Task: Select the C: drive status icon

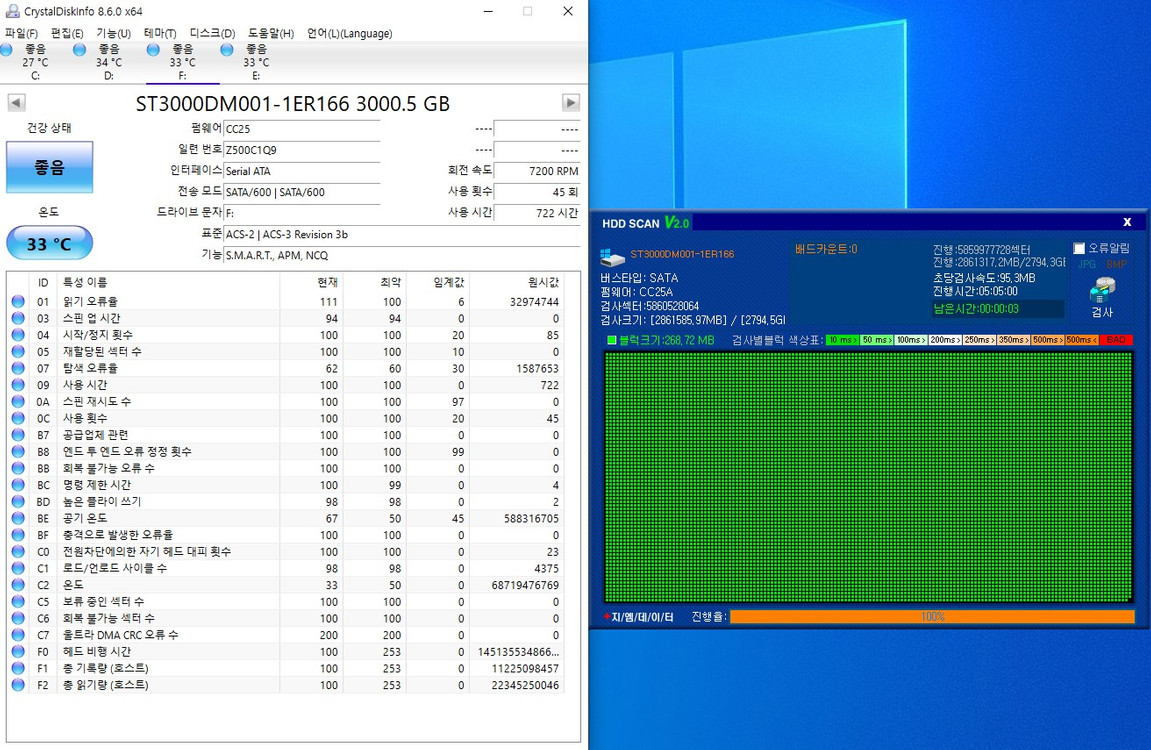Action: 8,50
